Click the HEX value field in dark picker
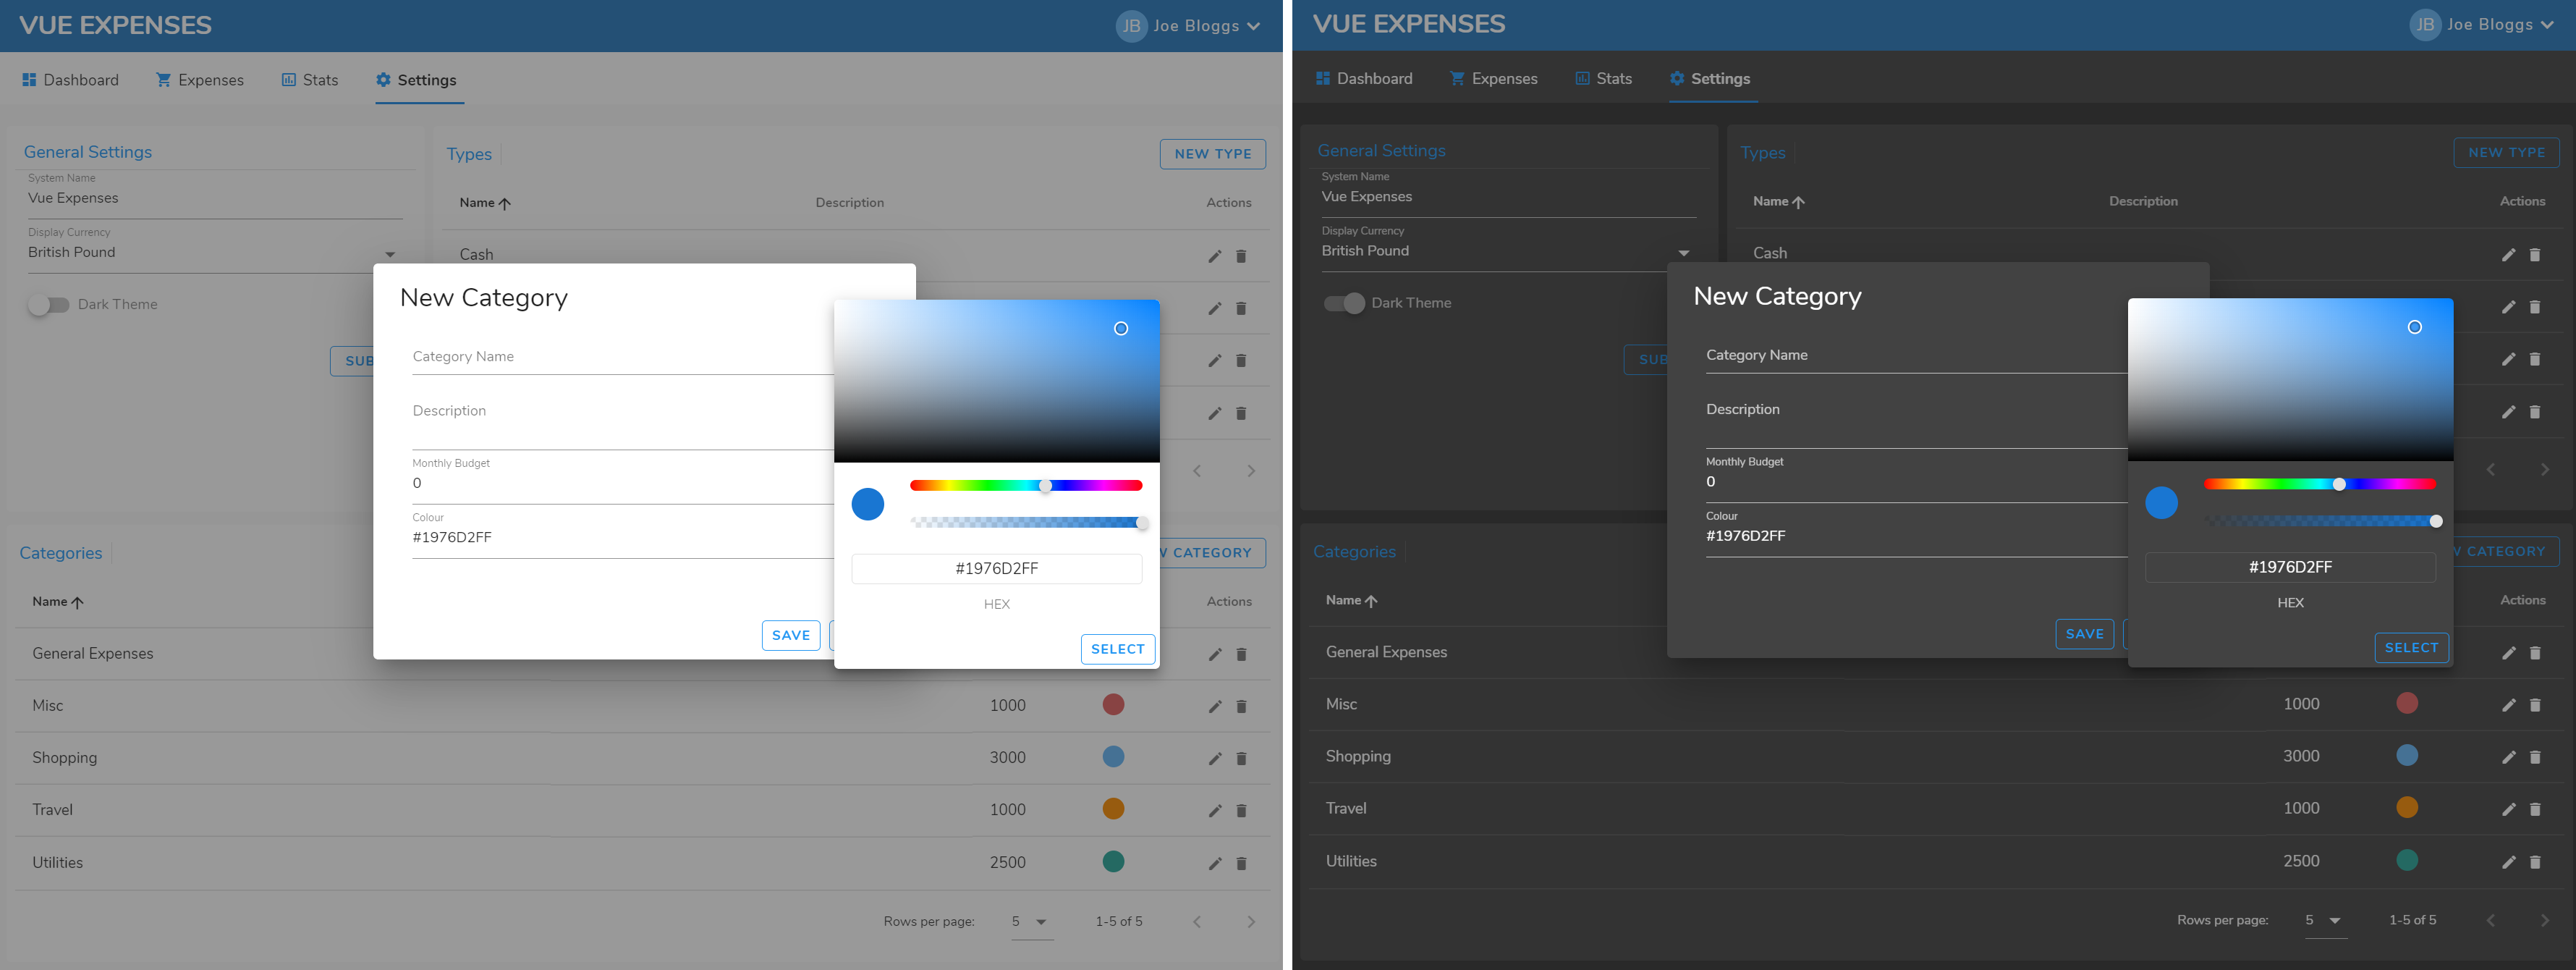This screenshot has height=970, width=2576. 2290,567
